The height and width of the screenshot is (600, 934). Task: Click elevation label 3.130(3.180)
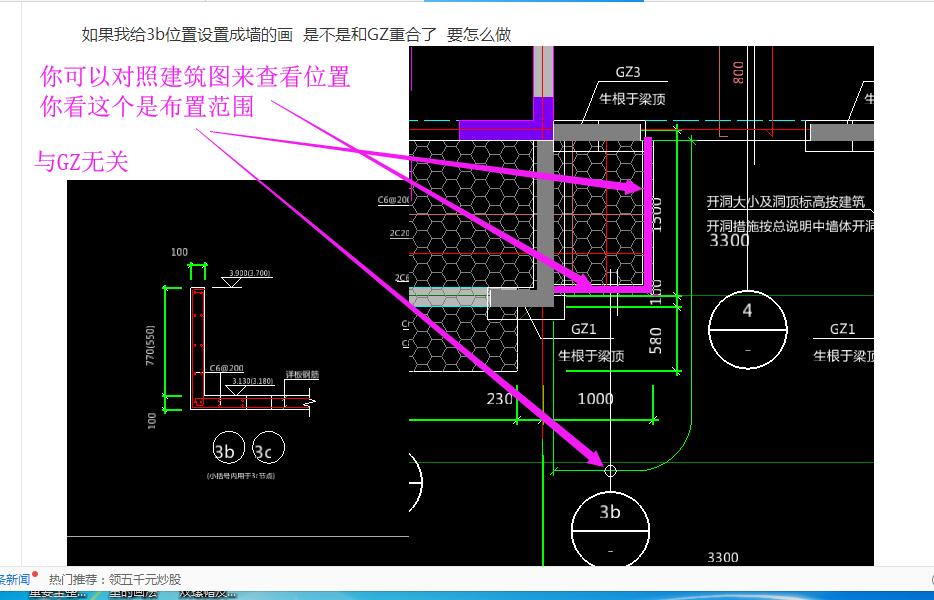(253, 381)
